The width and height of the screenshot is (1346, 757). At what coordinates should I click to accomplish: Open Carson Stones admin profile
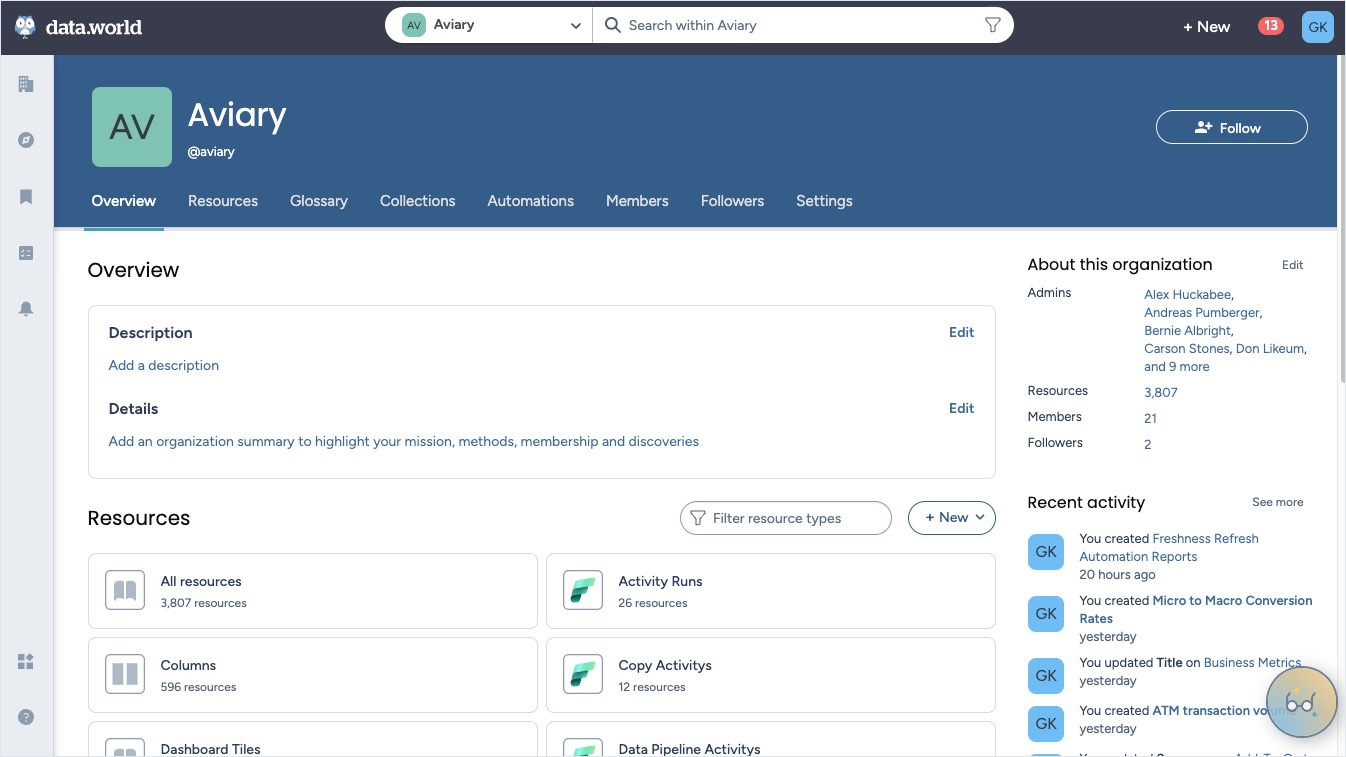pos(1186,349)
